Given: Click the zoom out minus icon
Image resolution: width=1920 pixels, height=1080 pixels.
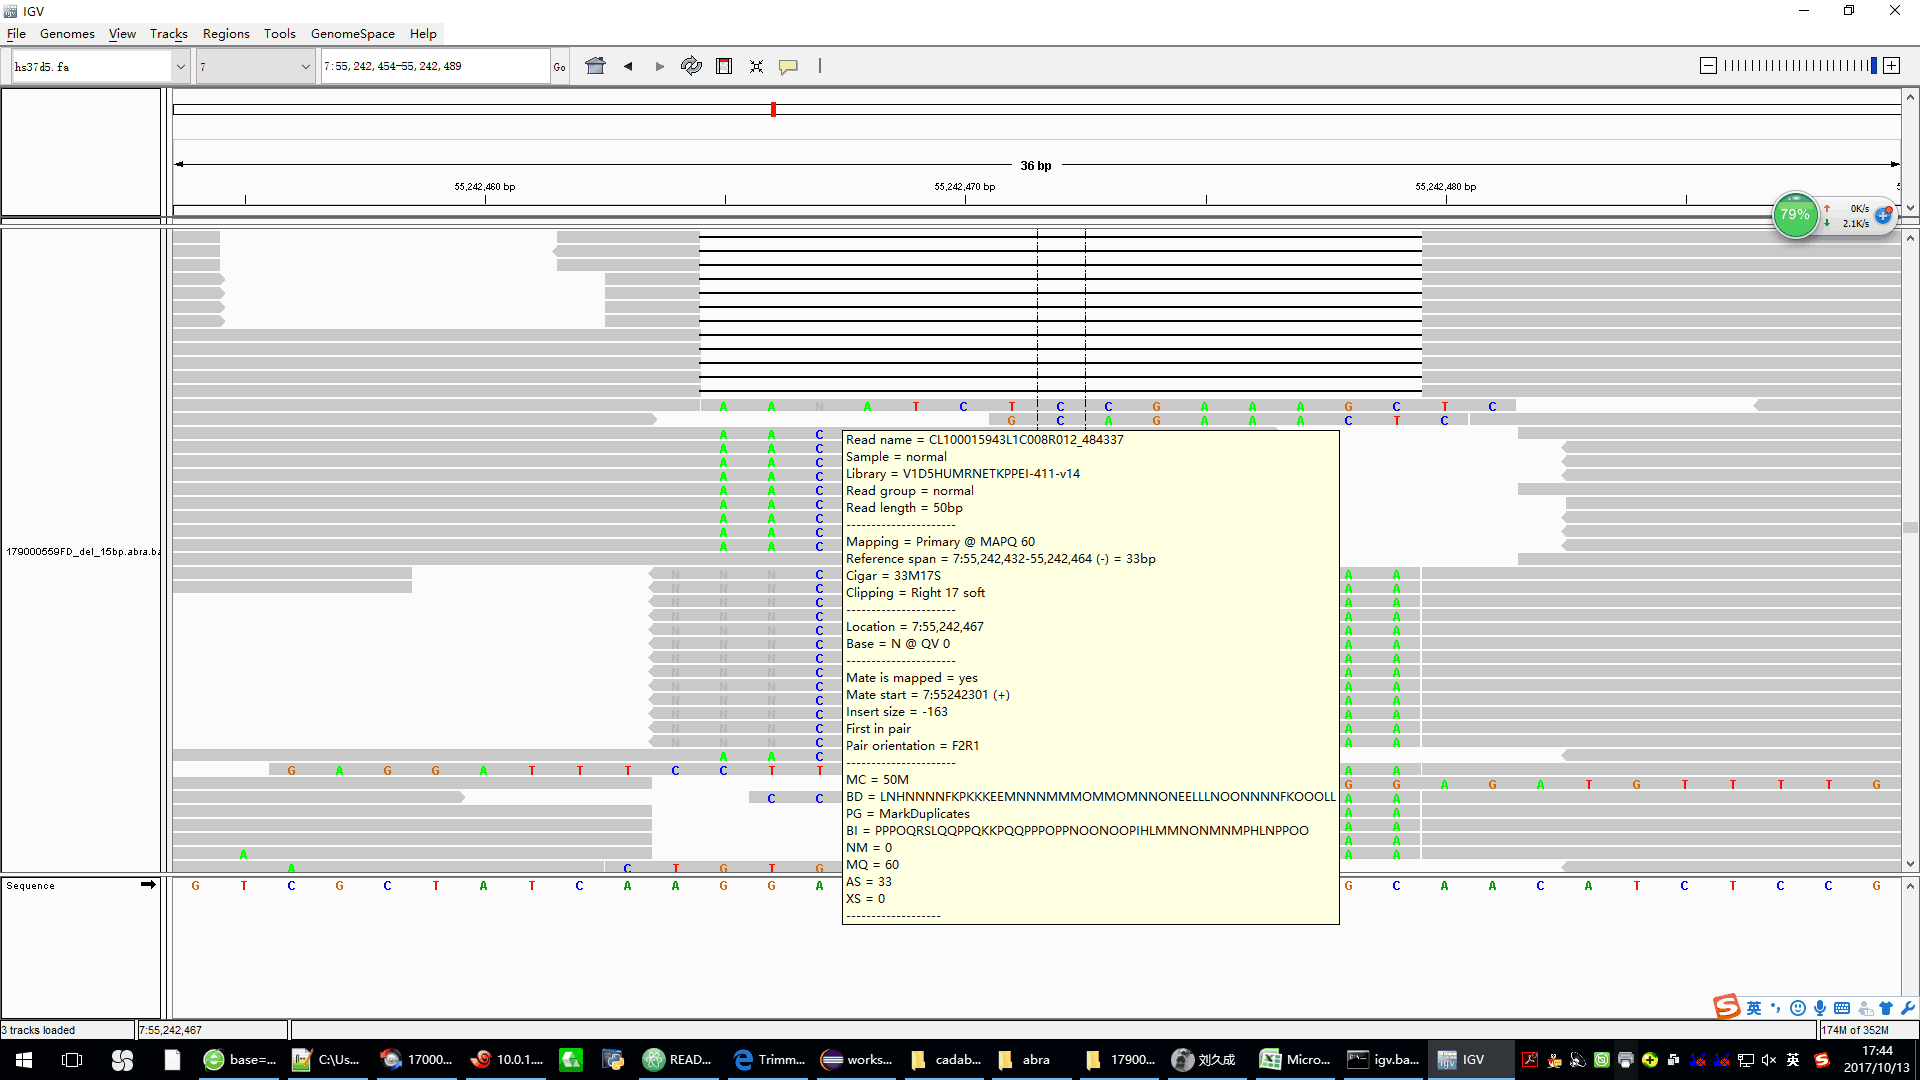Looking at the screenshot, I should tap(1708, 66).
